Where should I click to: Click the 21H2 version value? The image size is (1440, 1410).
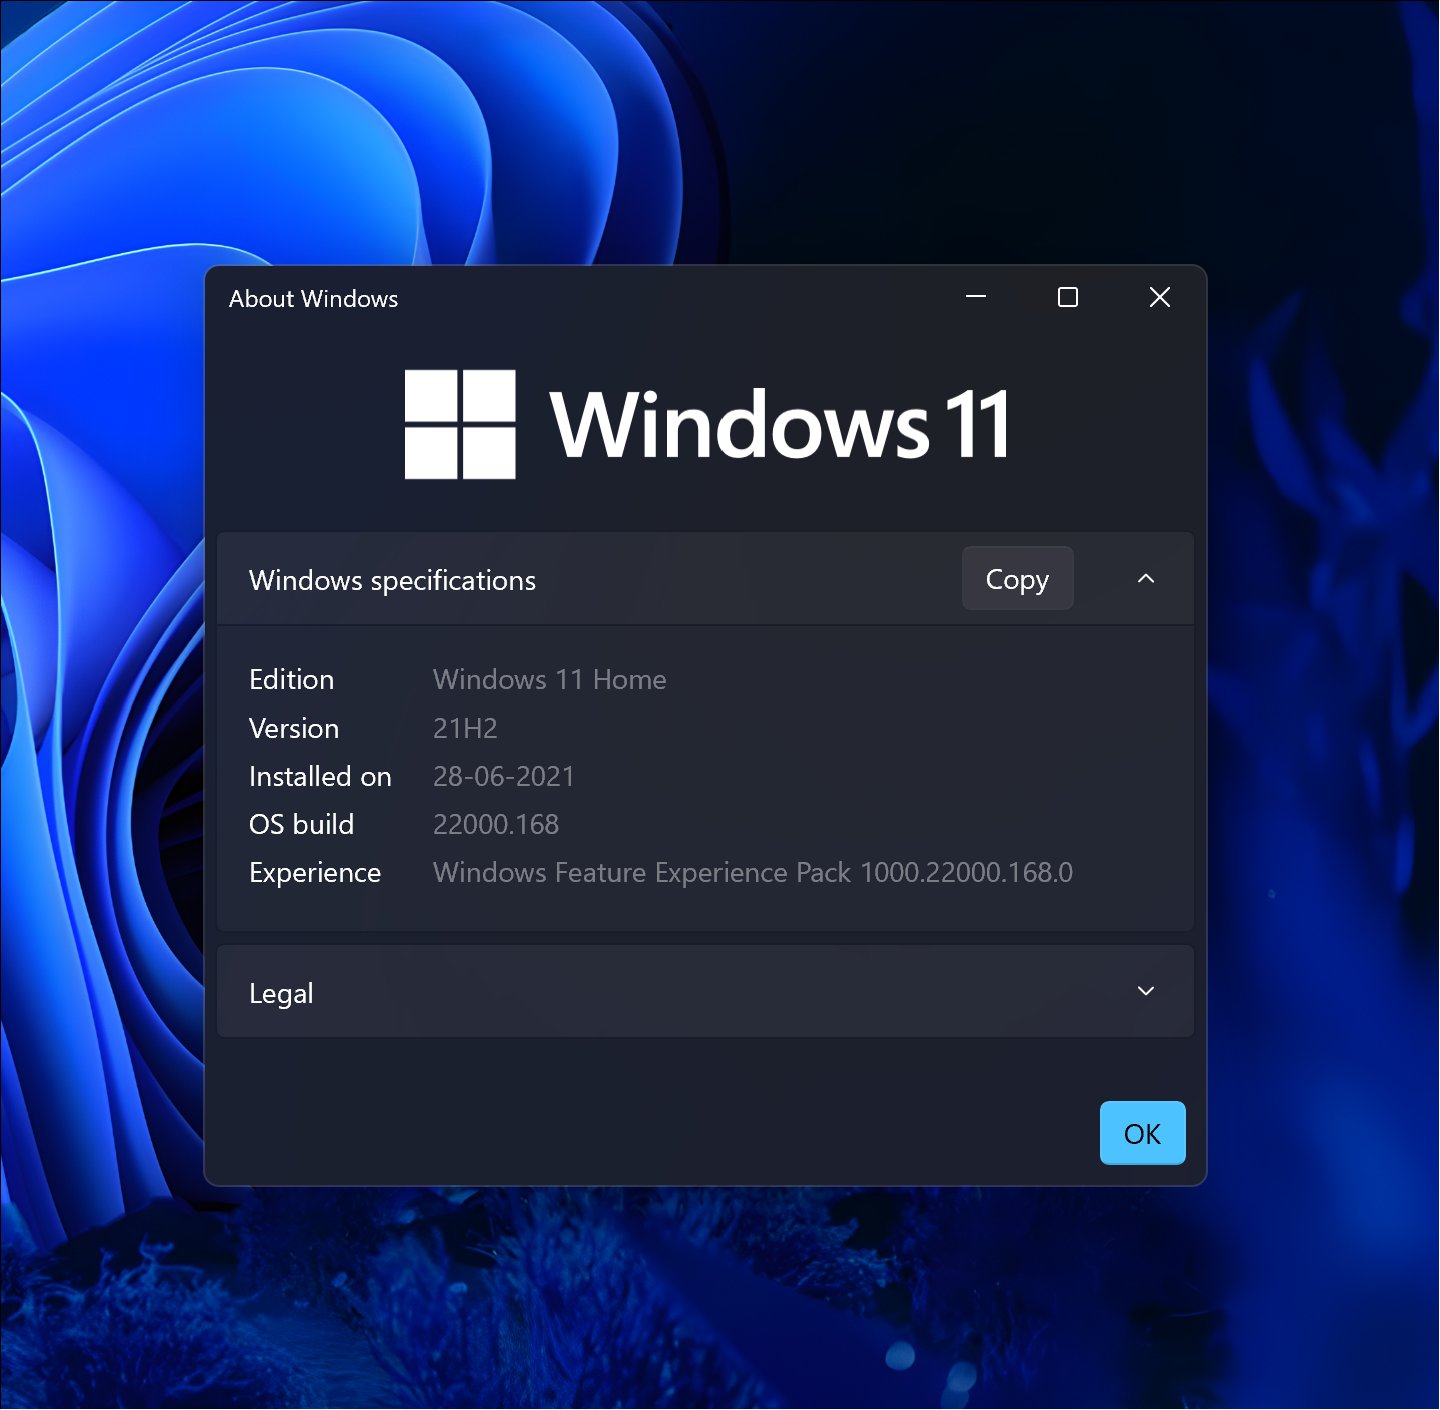click(466, 728)
